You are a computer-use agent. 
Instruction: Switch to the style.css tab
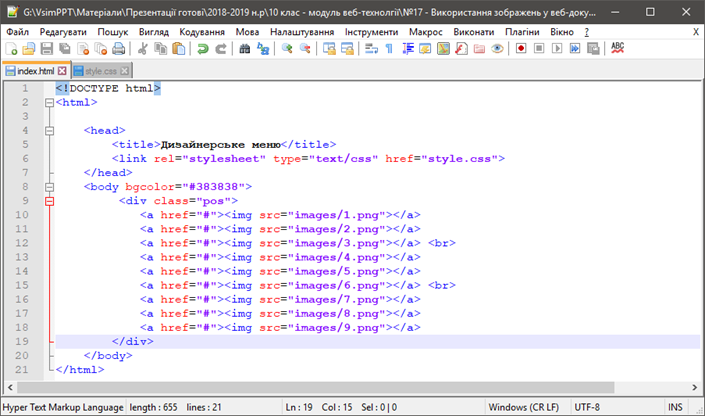(x=101, y=71)
